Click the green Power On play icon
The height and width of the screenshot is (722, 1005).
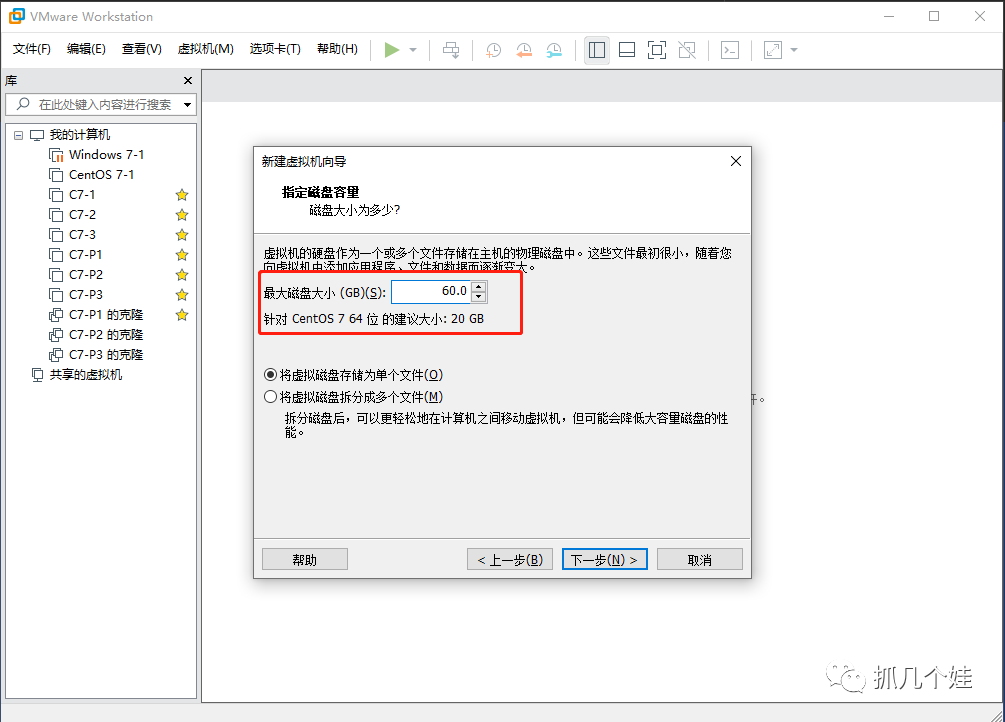point(392,50)
